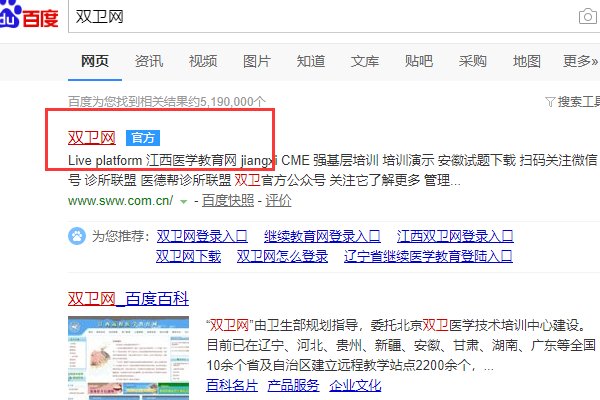Open camera image search icon
The image size is (600, 400).
(x=588, y=16)
